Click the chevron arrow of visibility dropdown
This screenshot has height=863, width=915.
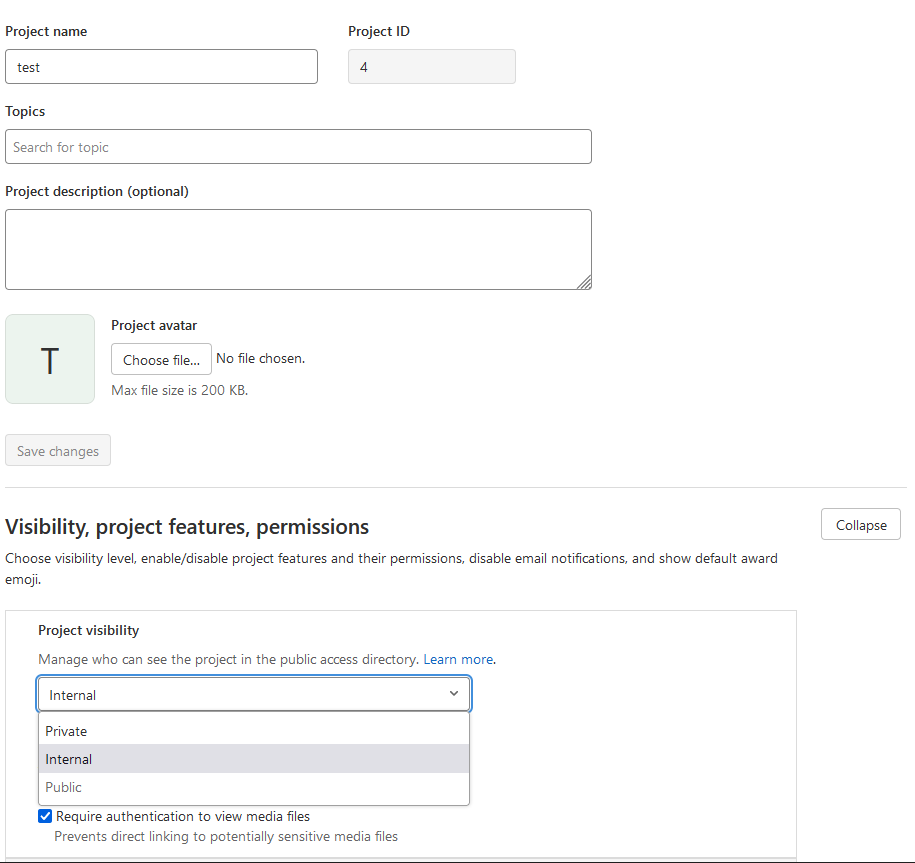pos(454,694)
